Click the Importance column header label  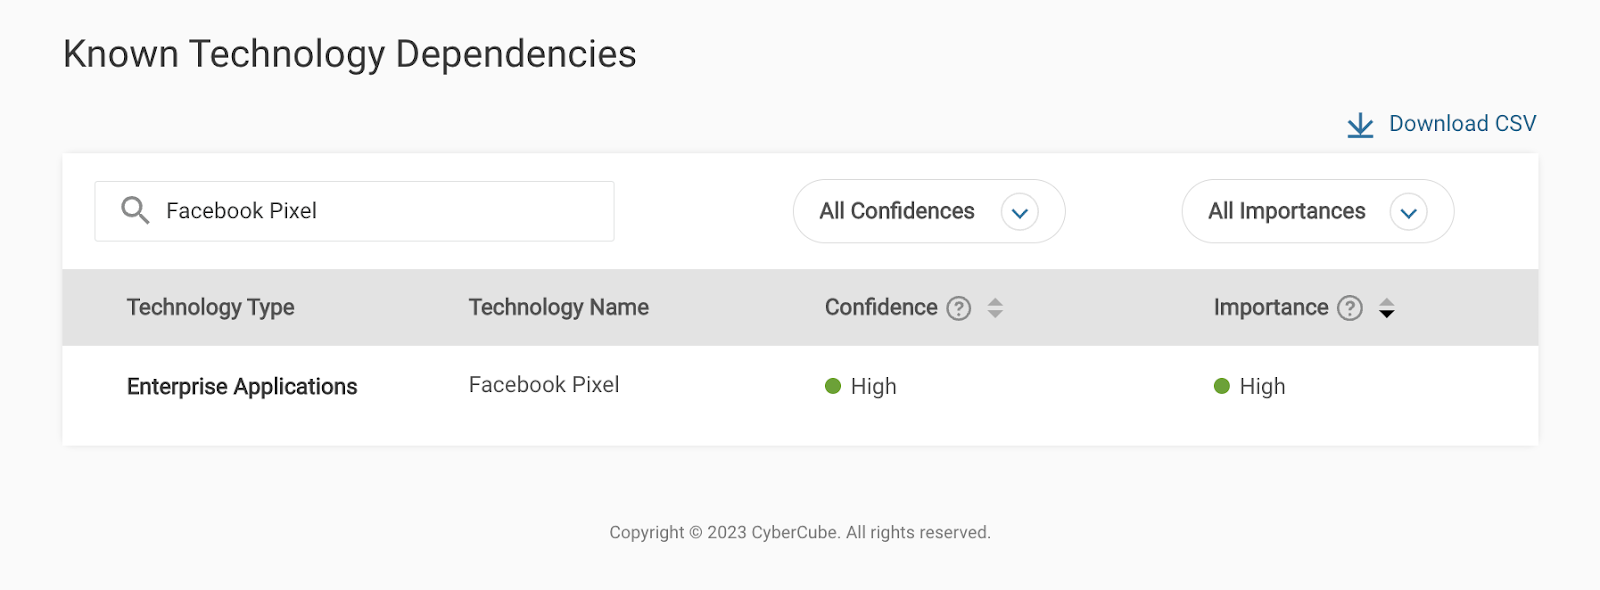[x=1271, y=307]
